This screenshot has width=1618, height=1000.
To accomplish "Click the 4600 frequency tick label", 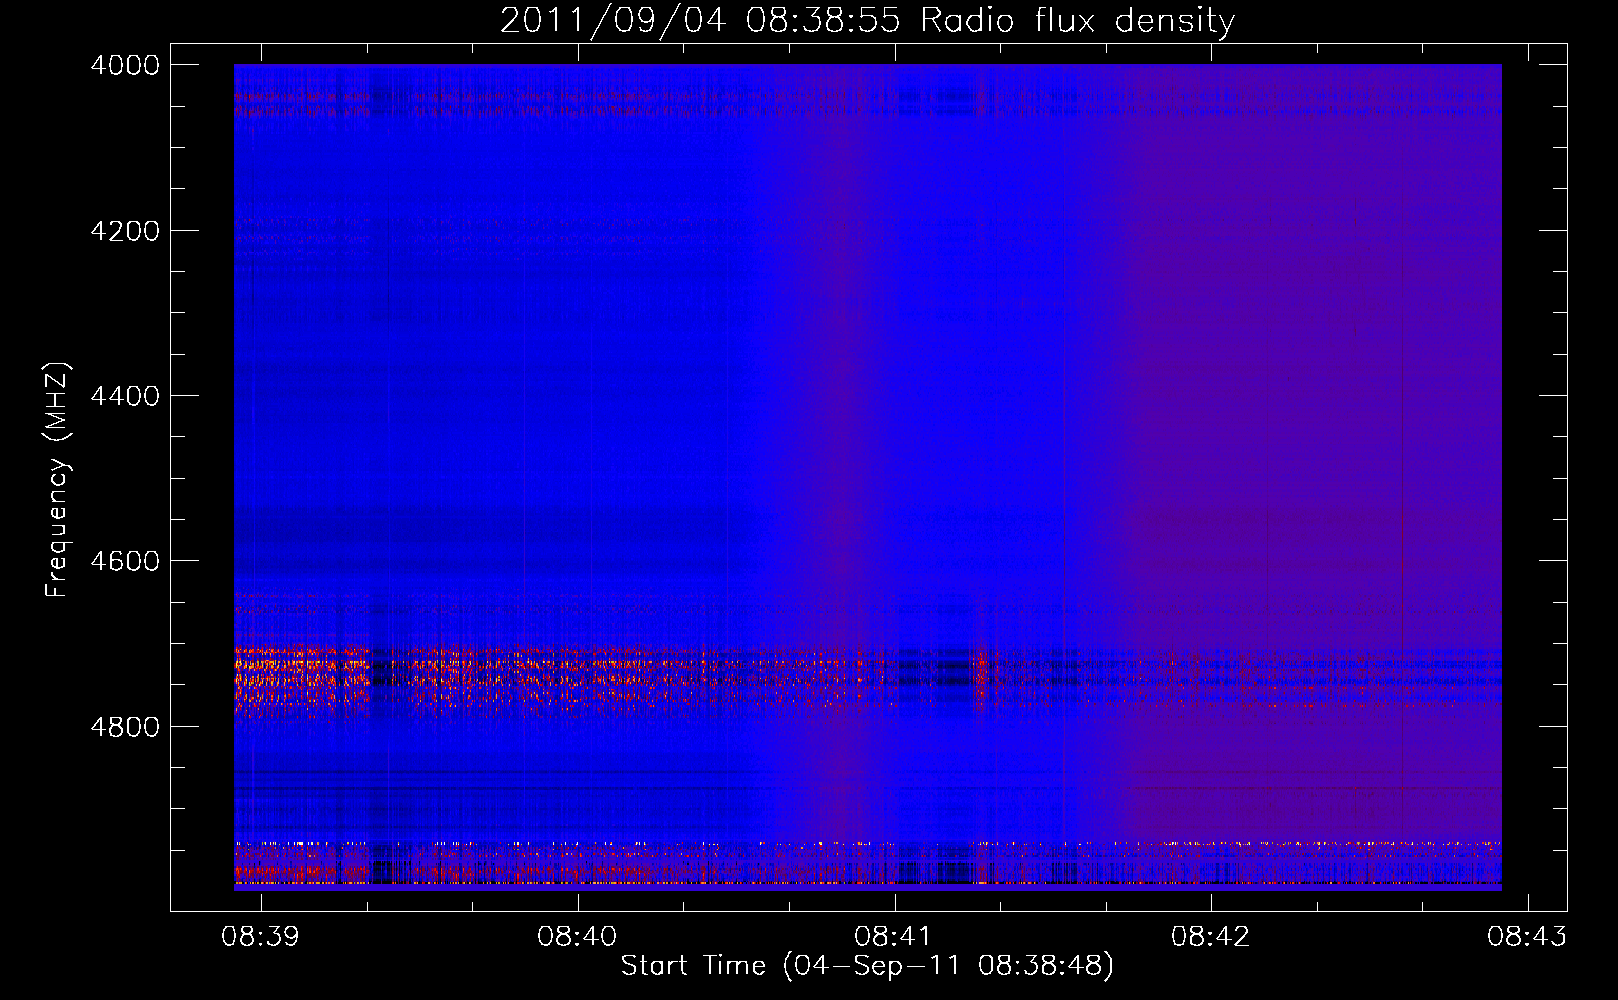I will click(x=125, y=561).
